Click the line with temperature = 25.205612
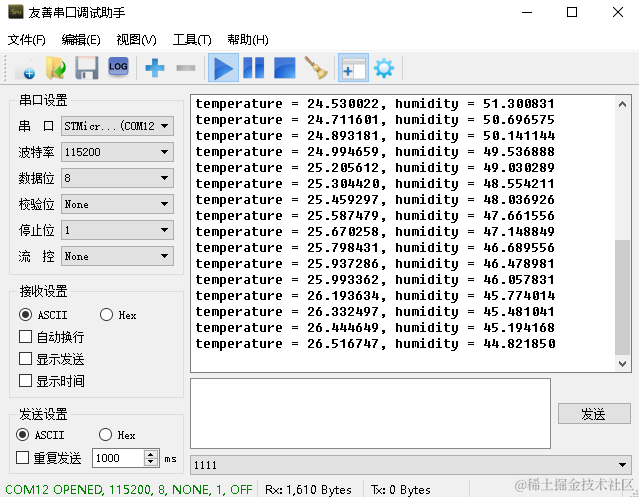The image size is (639, 497). (x=375, y=168)
